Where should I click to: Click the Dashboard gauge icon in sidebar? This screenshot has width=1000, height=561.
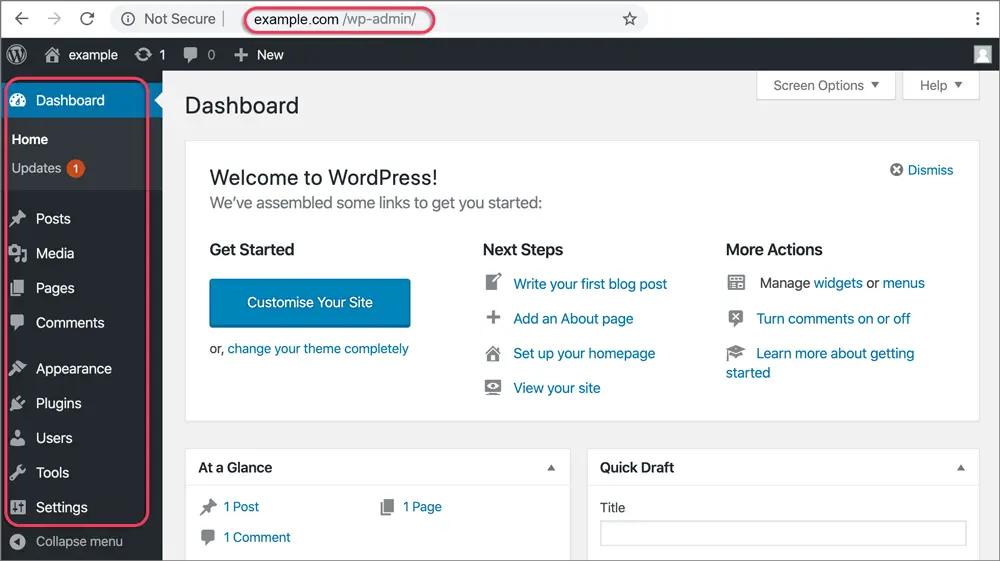(x=18, y=100)
